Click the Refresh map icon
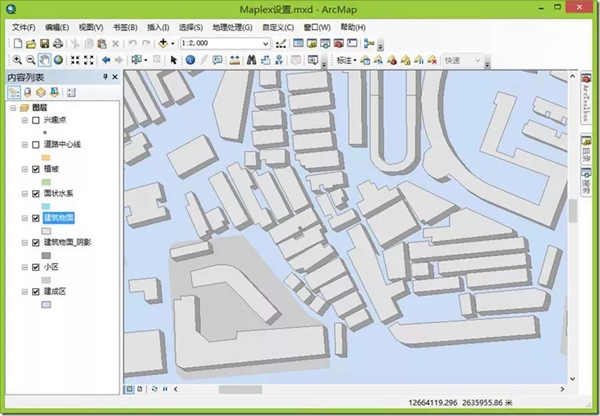600x416 pixels. click(x=155, y=389)
